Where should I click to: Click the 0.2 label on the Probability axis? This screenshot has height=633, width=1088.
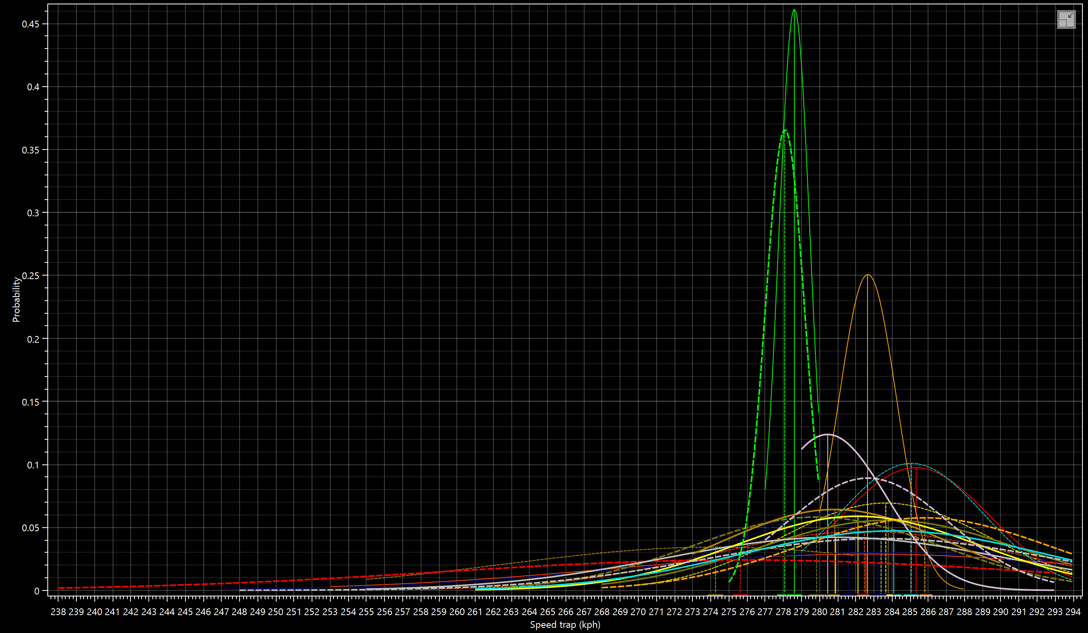pyautogui.click(x=33, y=339)
